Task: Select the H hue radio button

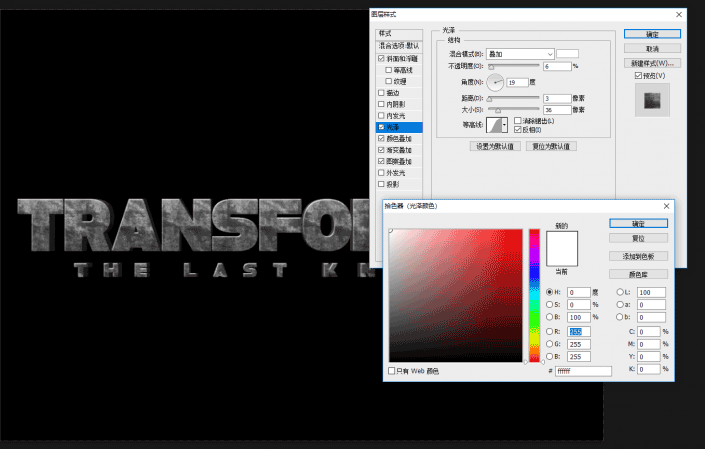Action: tap(549, 292)
